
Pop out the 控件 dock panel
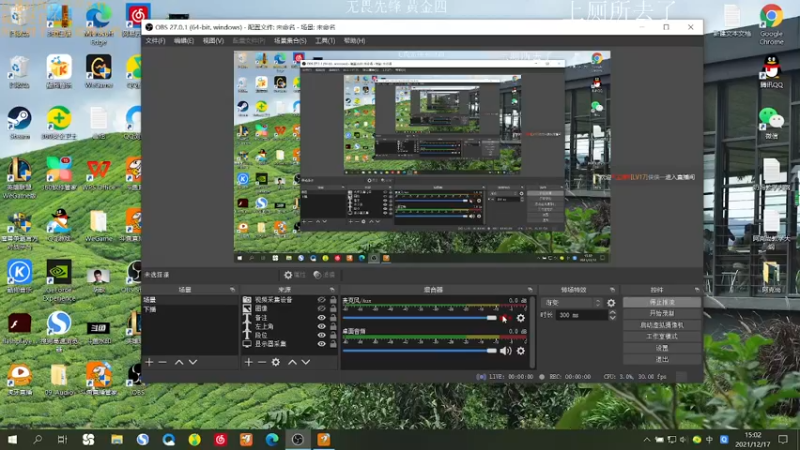click(697, 290)
